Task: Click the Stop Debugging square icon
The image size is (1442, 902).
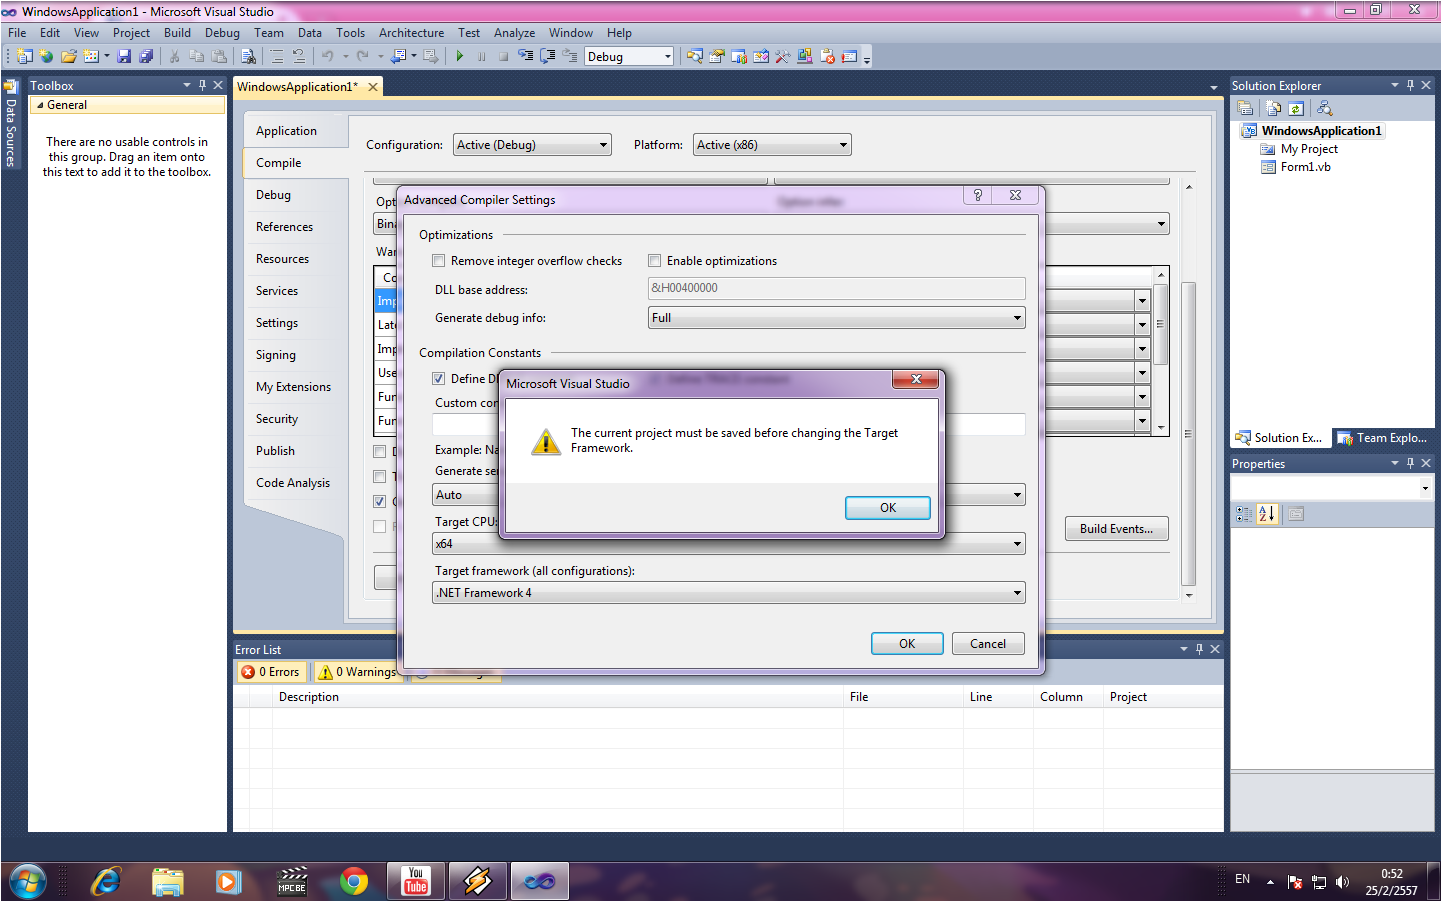Action: [503, 57]
